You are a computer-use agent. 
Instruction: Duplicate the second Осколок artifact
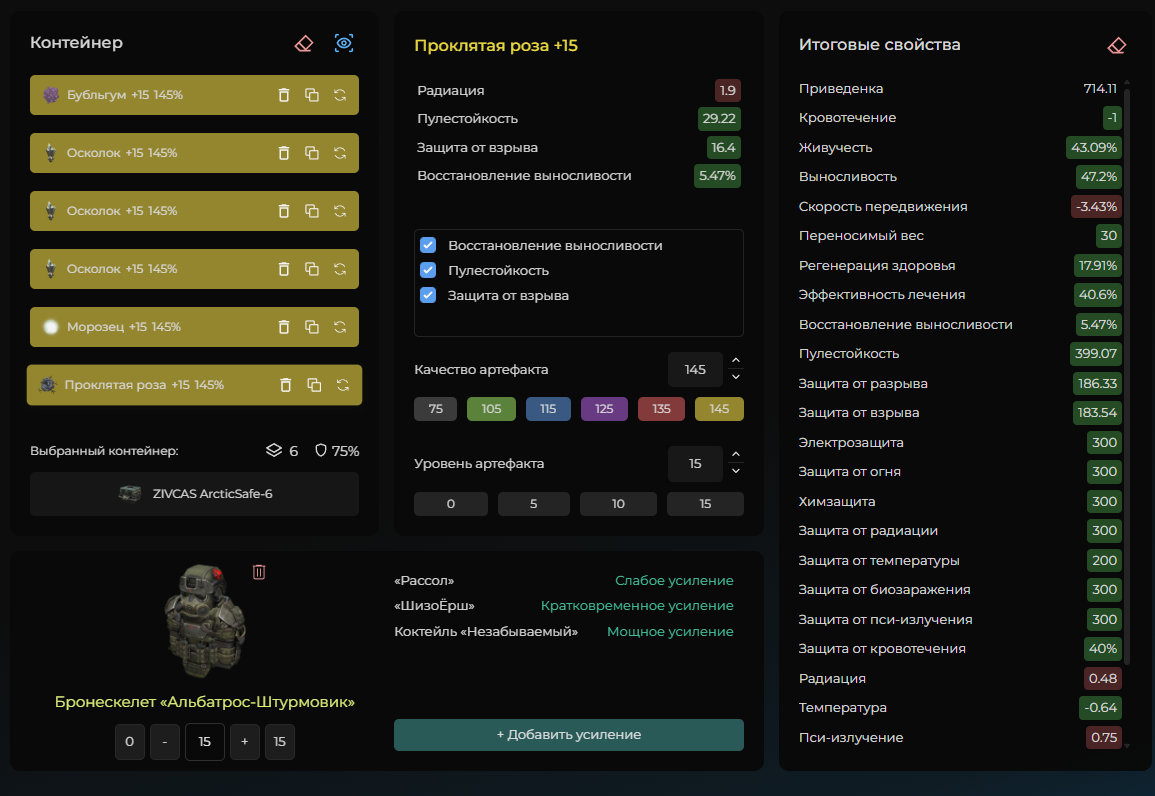tap(312, 211)
